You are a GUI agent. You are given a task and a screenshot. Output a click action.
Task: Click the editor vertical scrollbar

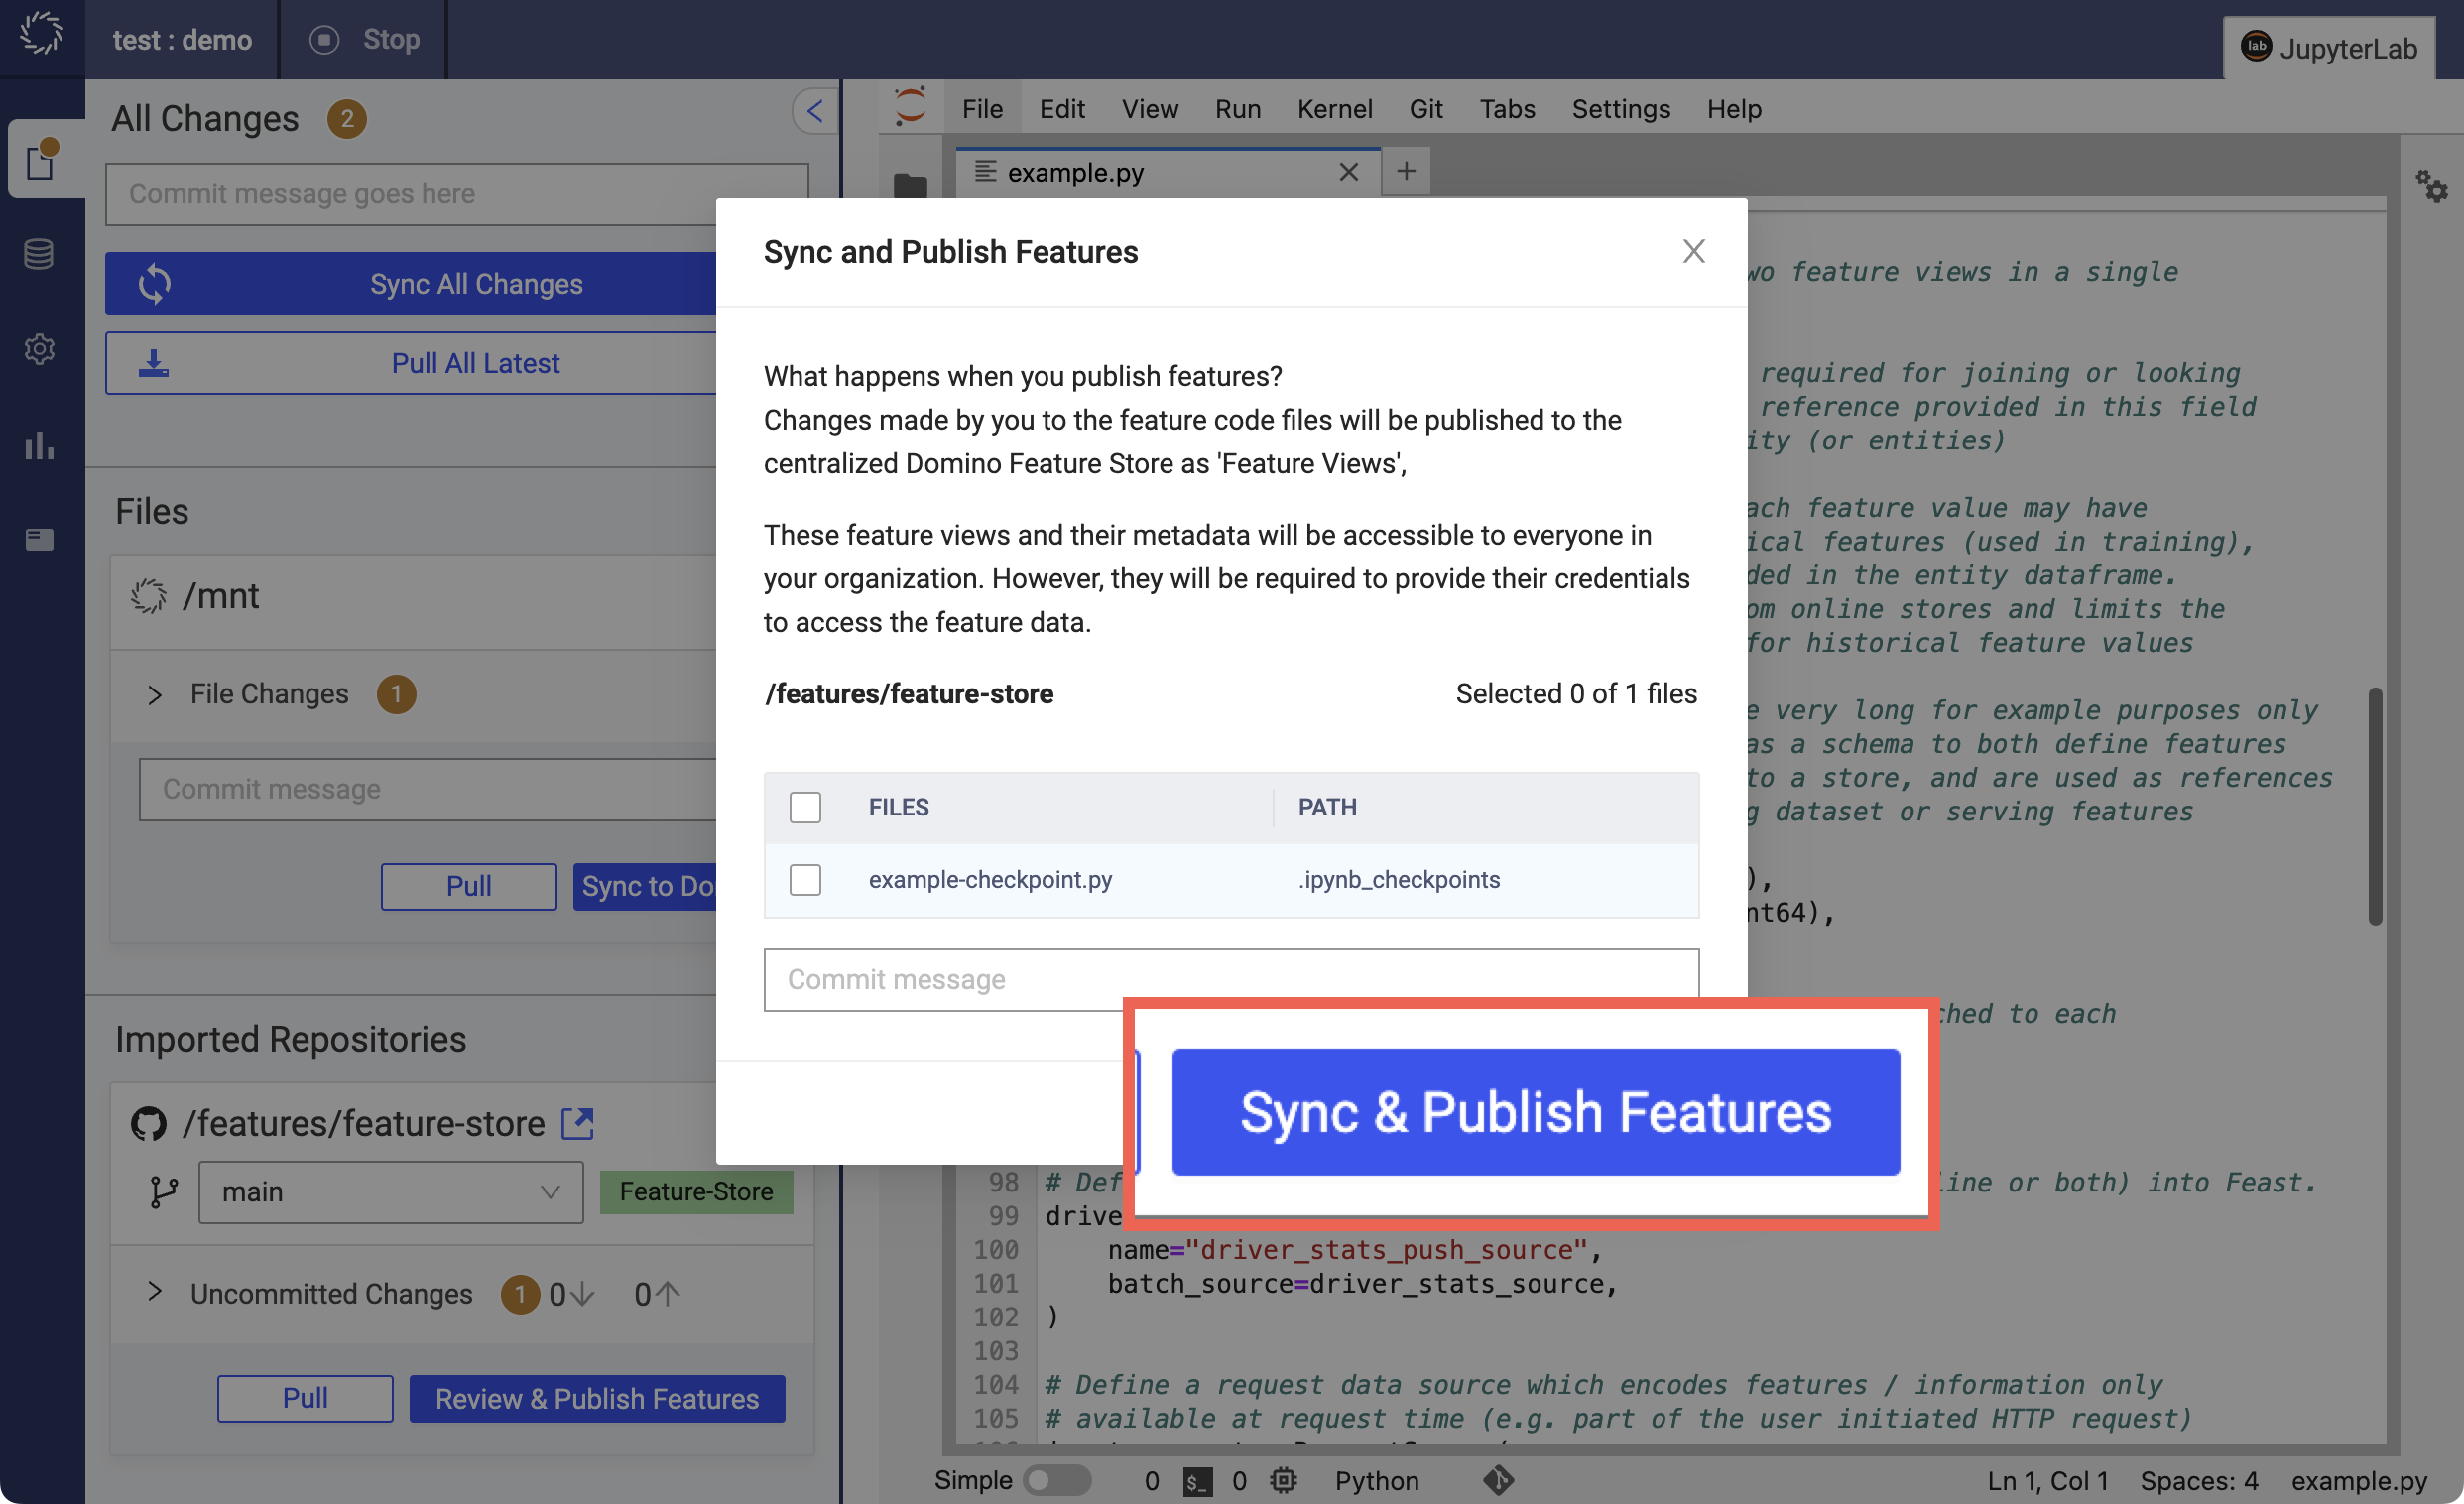[x=2375, y=806]
